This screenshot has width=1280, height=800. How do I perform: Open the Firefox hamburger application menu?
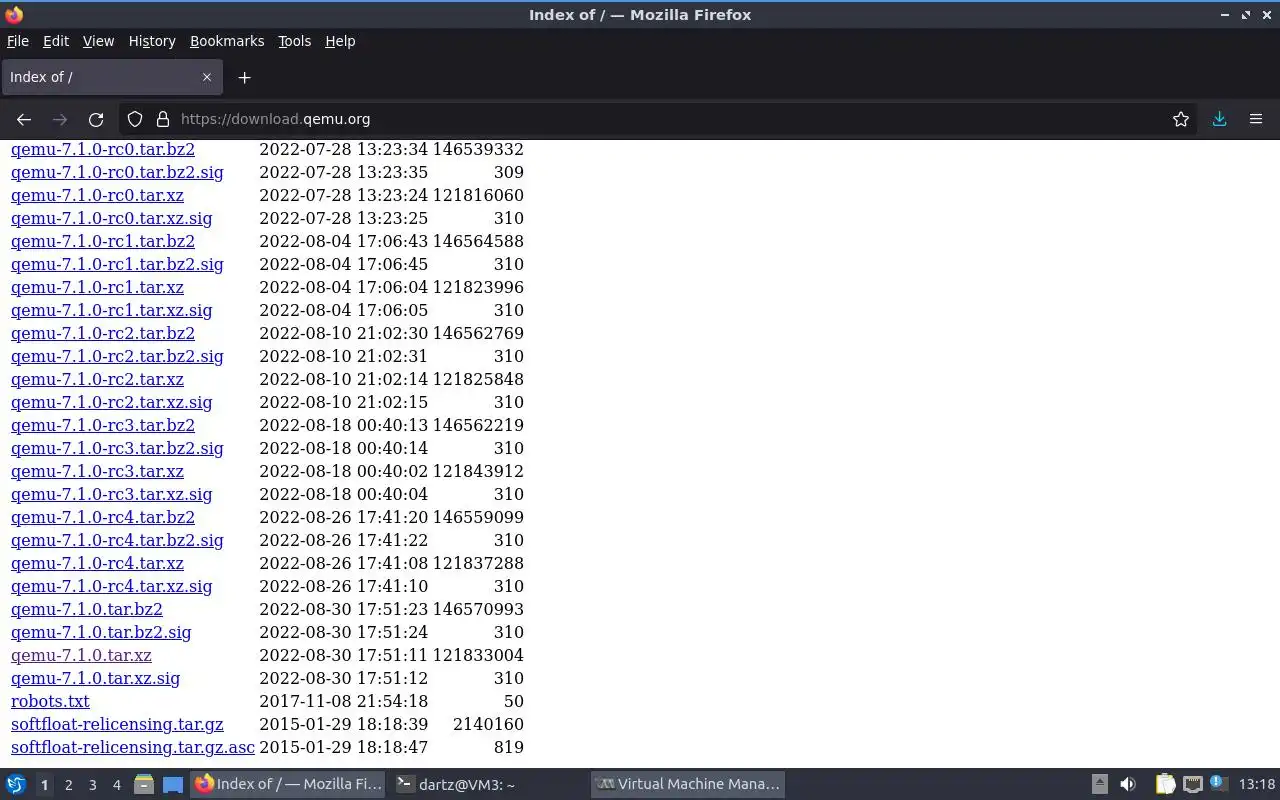click(1256, 119)
